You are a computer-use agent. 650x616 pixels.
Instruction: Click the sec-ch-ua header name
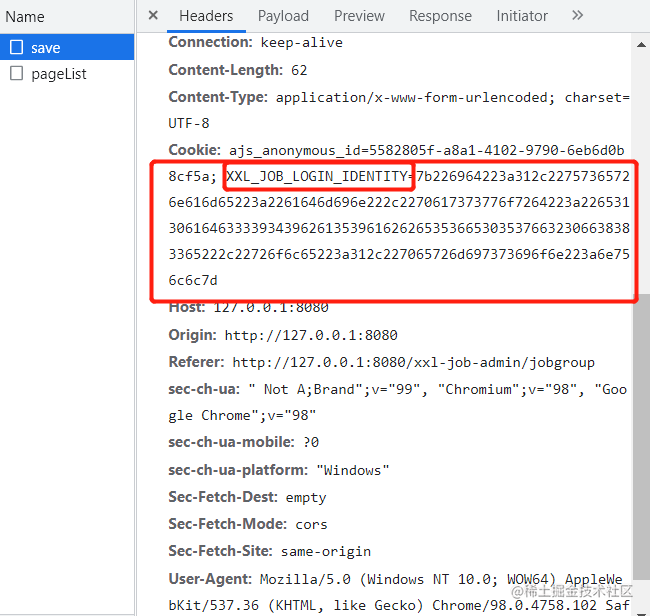[204, 389]
